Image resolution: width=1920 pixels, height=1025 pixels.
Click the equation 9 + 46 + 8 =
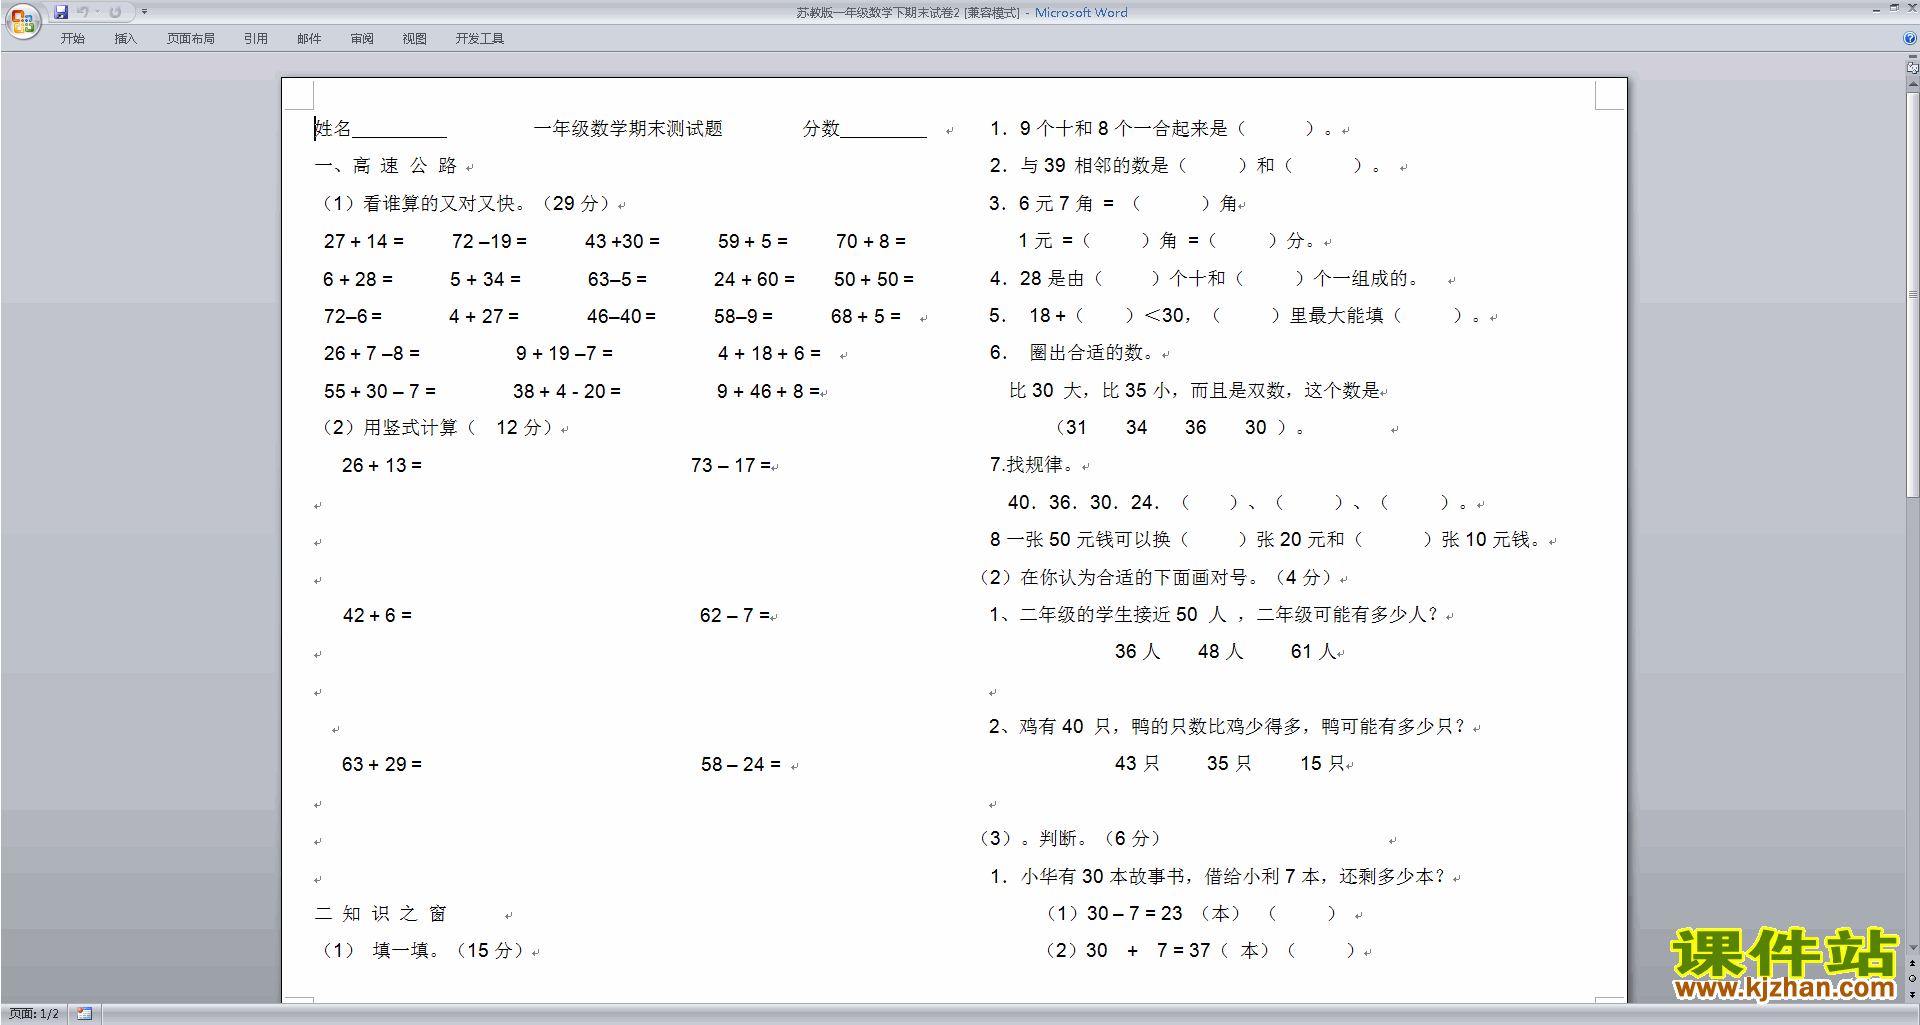click(768, 391)
